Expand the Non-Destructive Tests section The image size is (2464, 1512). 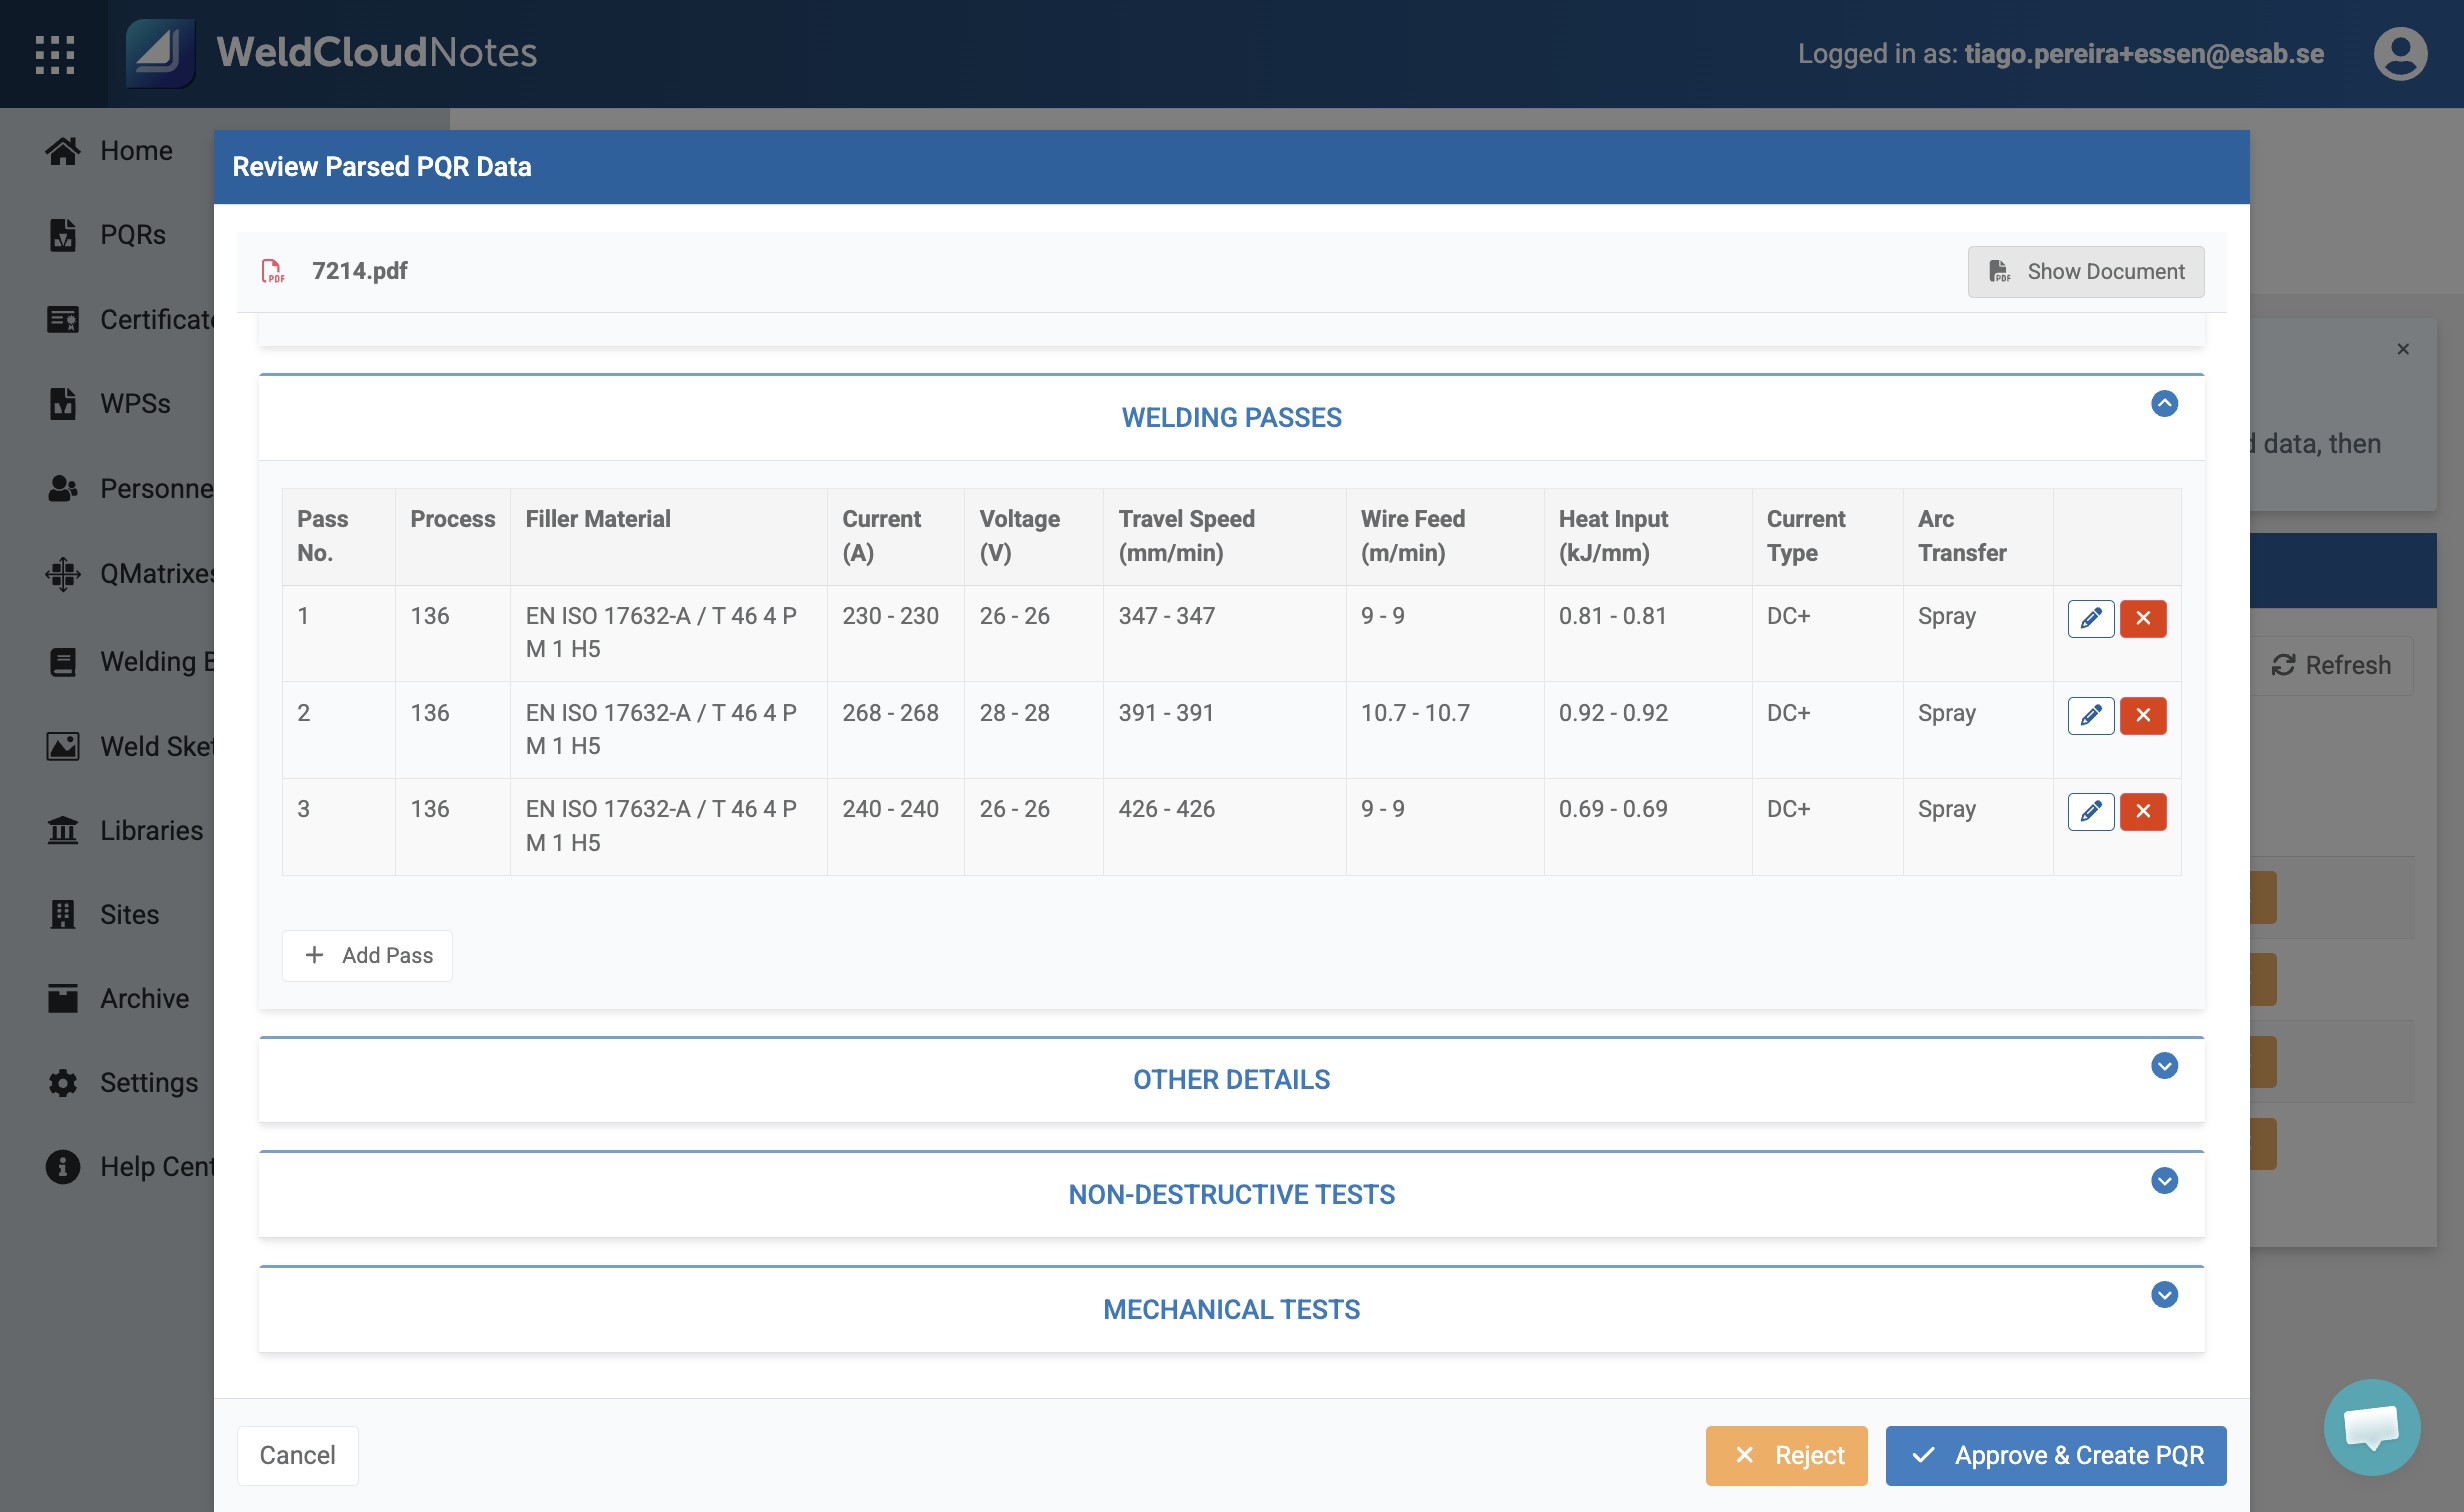(x=2164, y=1181)
